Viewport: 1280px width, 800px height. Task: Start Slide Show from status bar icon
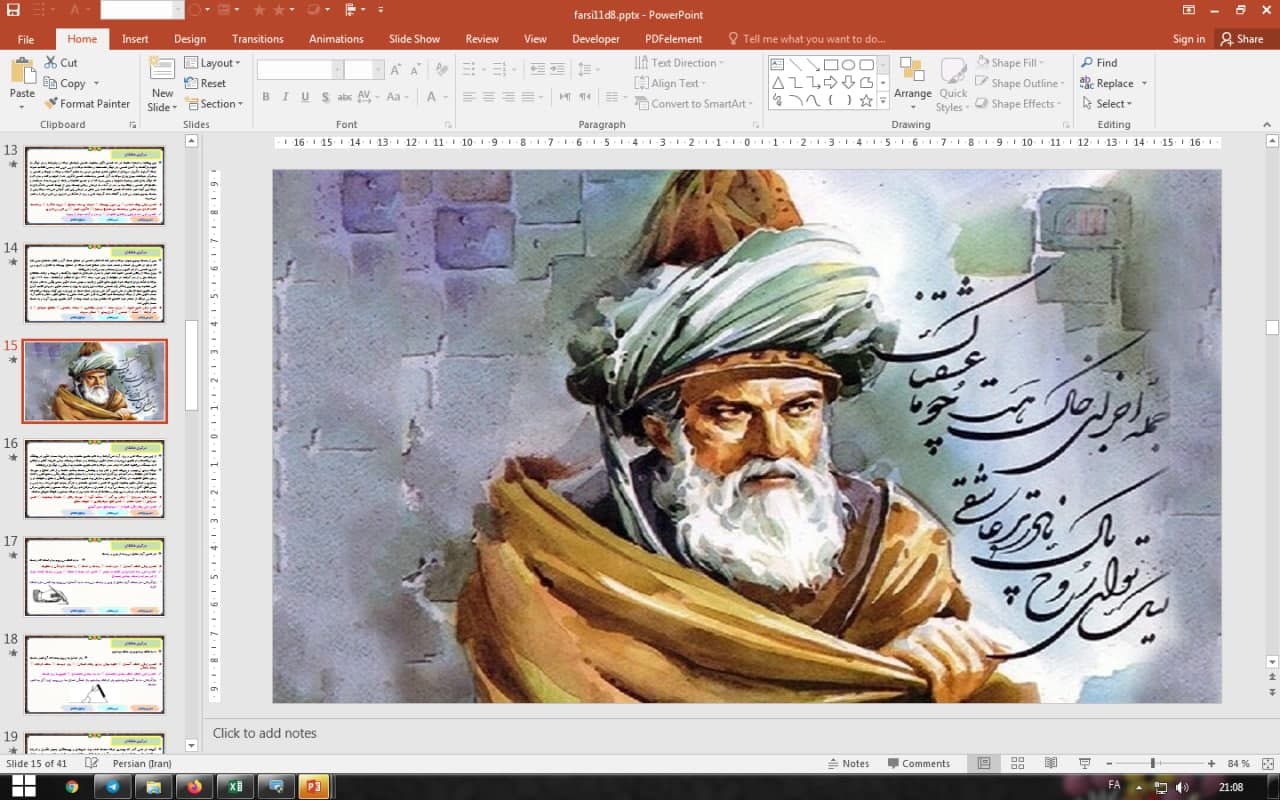coord(1085,763)
